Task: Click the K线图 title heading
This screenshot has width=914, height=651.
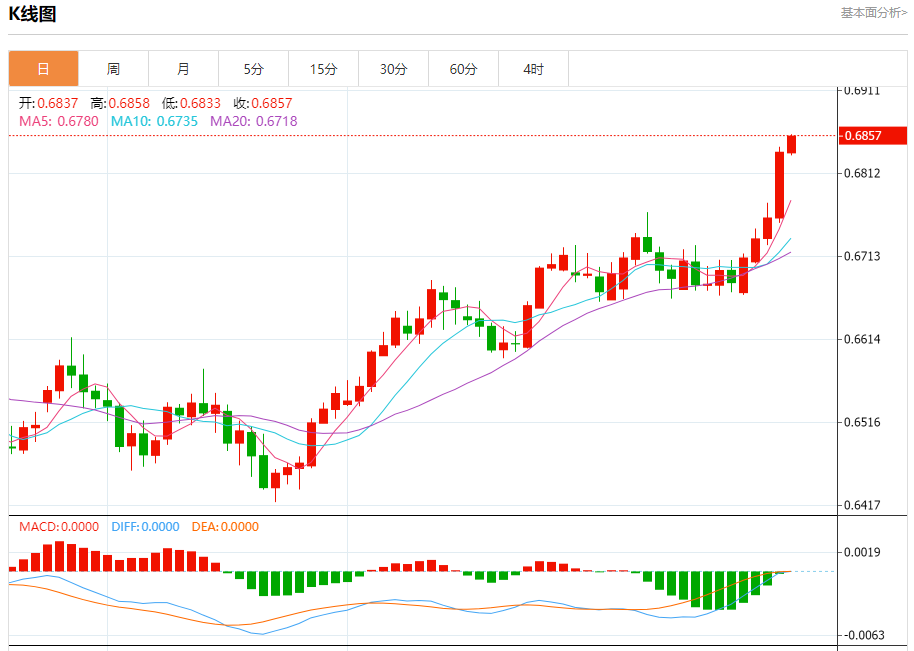Action: pos(33,14)
